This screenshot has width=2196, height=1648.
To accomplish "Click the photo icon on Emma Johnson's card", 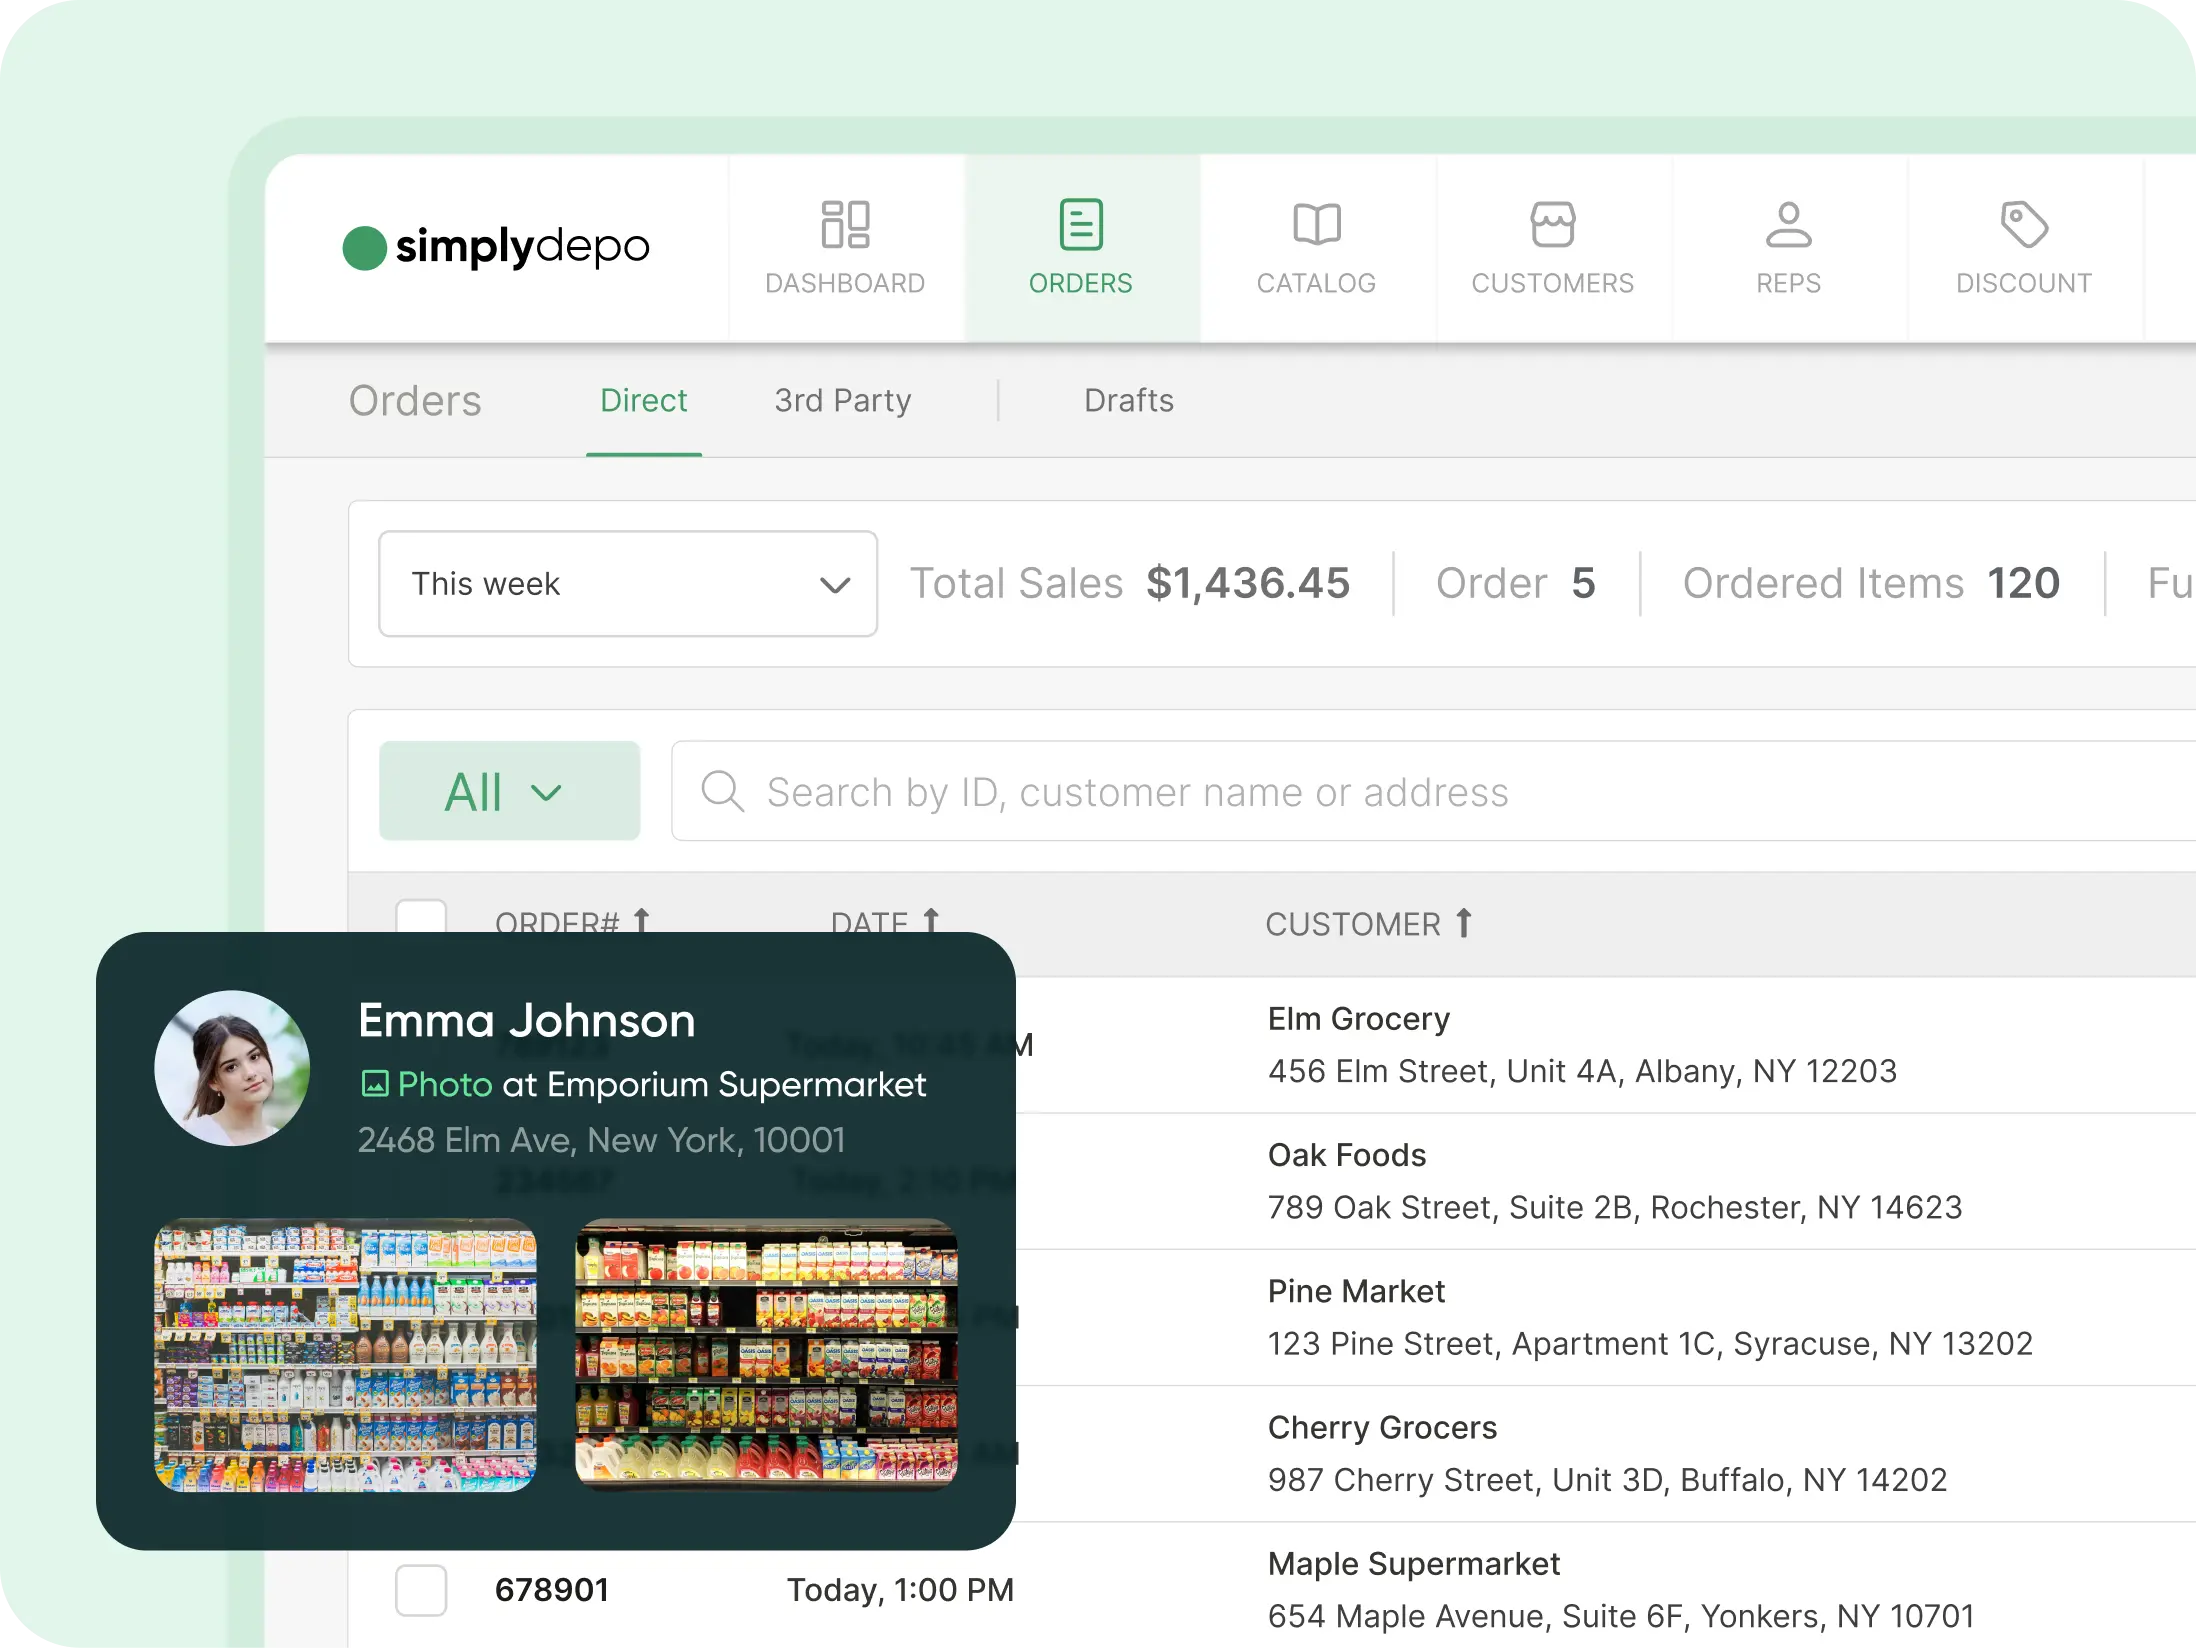I will point(374,1084).
